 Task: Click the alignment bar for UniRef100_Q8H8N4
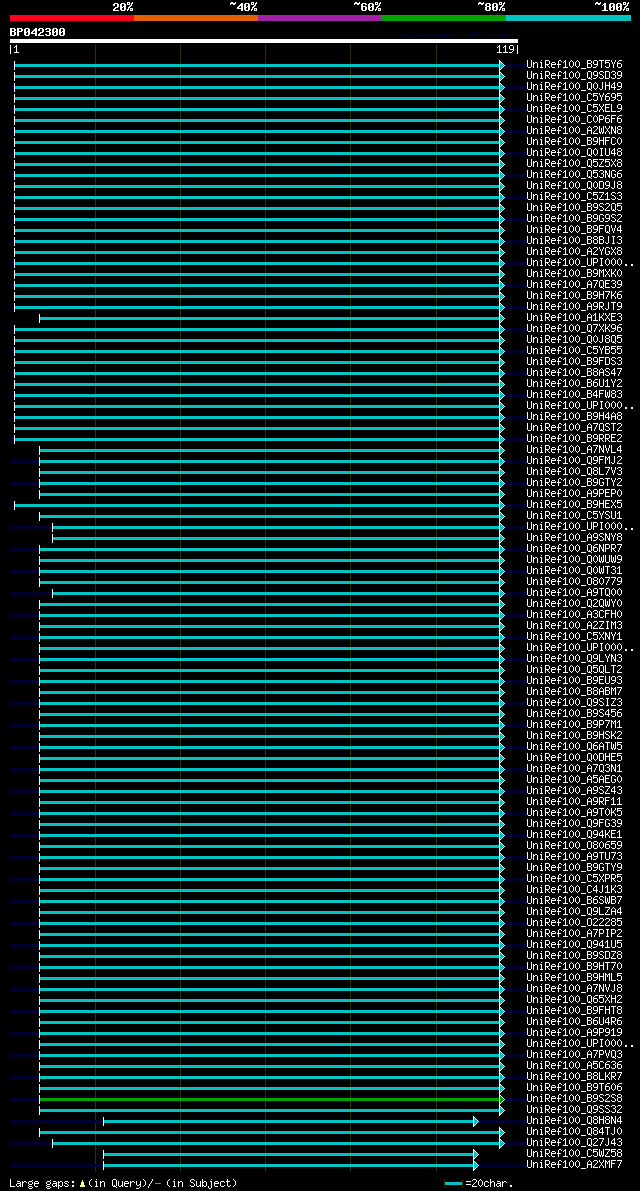point(291,1121)
